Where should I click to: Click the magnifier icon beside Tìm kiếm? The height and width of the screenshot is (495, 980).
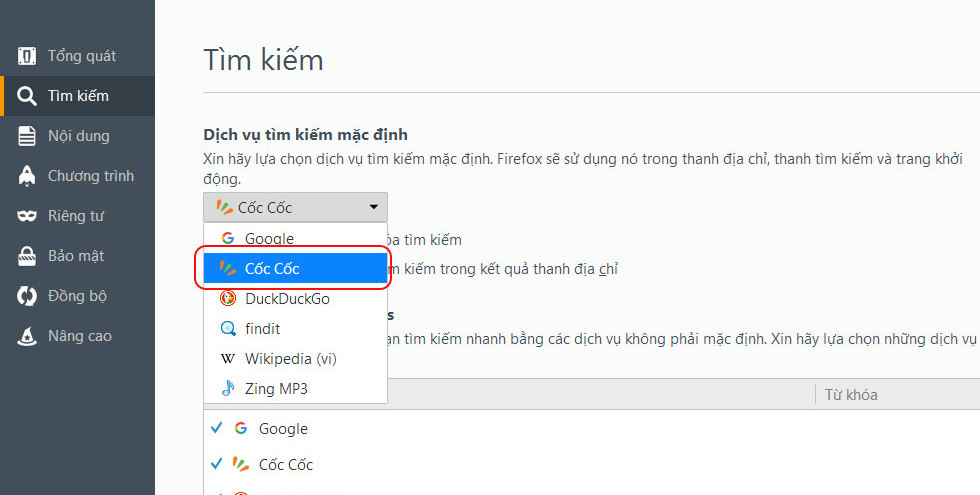27,96
